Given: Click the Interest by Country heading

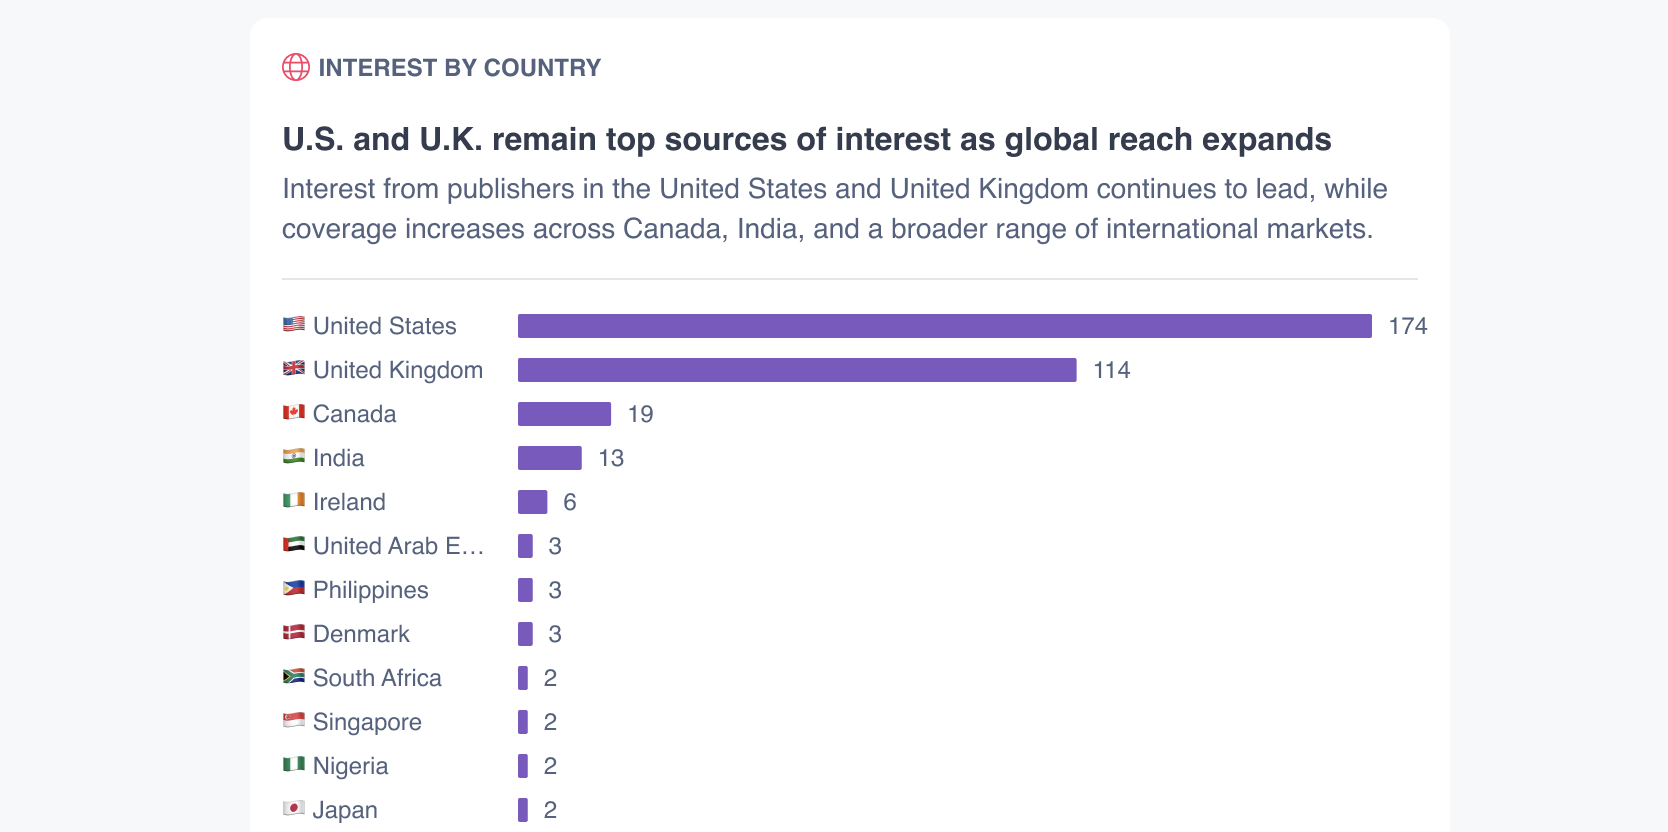Looking at the screenshot, I should pos(459,68).
